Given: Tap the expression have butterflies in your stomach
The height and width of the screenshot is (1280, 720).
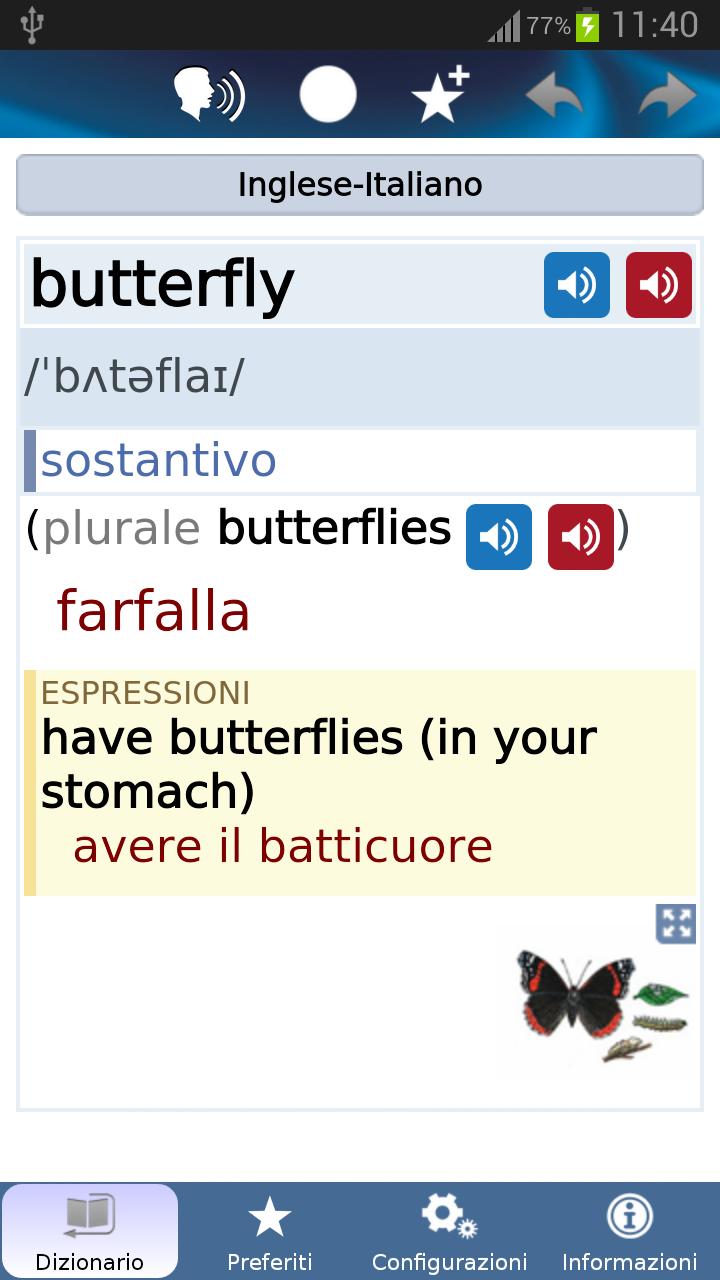Looking at the screenshot, I should (319, 764).
